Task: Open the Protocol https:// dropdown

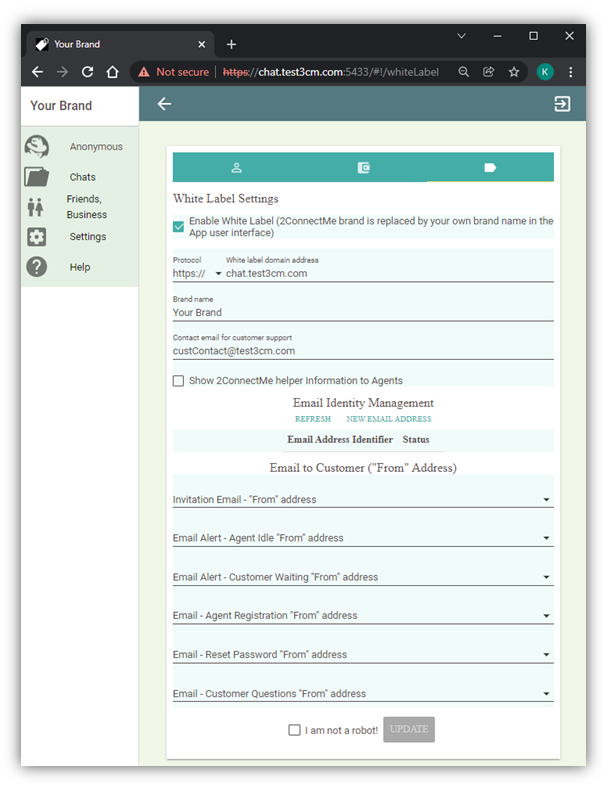Action: 197,273
